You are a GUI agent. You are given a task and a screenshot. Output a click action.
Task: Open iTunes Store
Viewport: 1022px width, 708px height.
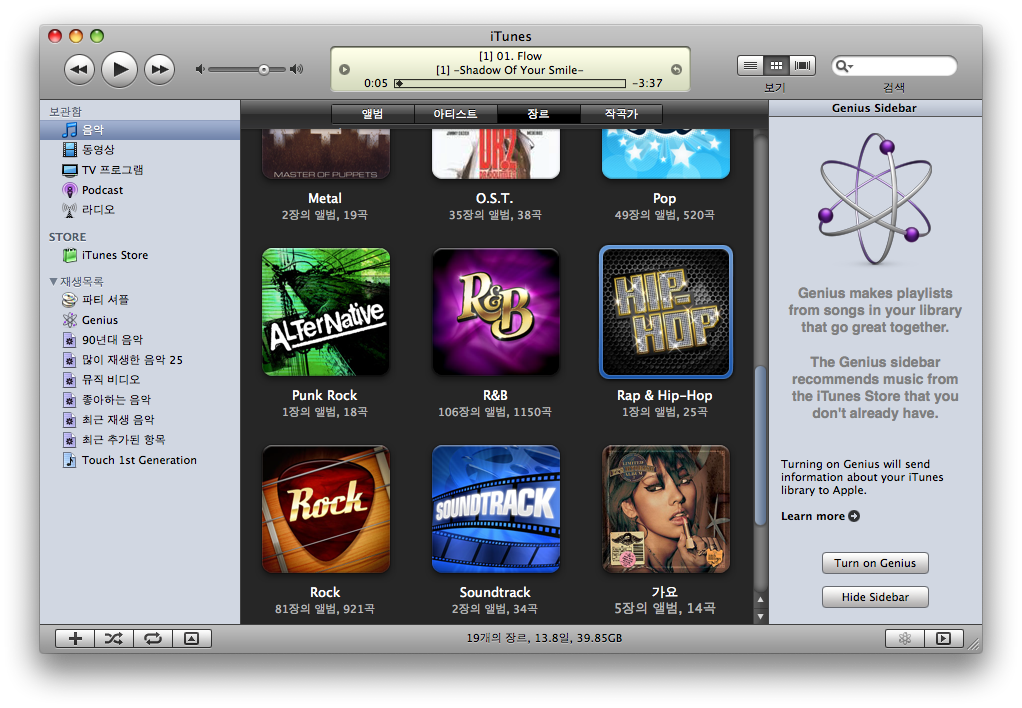click(139, 255)
